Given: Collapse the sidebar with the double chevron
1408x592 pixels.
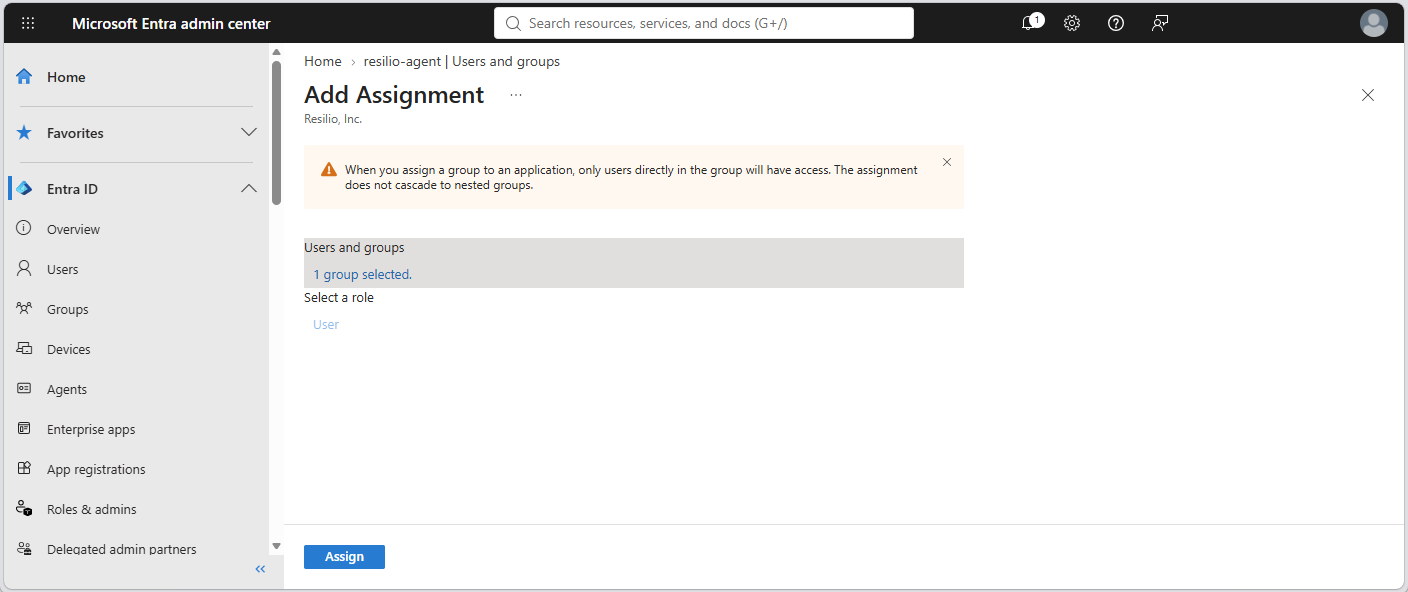Looking at the screenshot, I should 260,569.
